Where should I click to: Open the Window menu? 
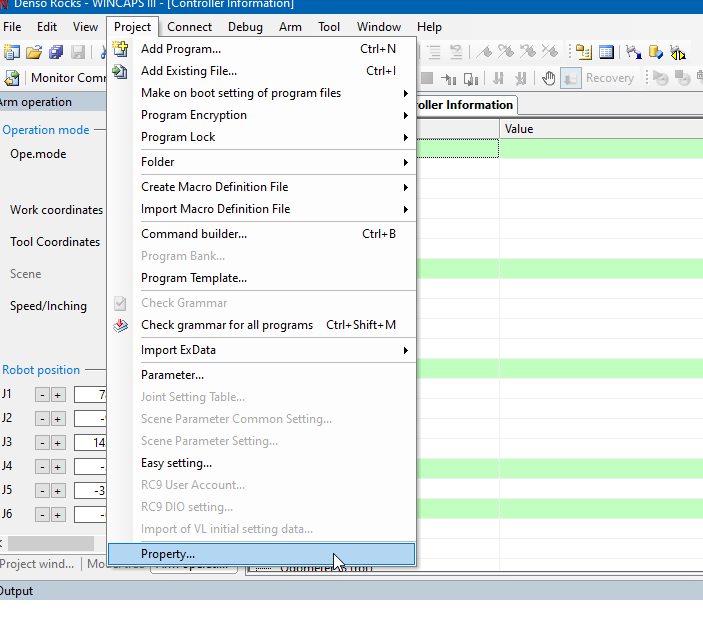(x=379, y=27)
